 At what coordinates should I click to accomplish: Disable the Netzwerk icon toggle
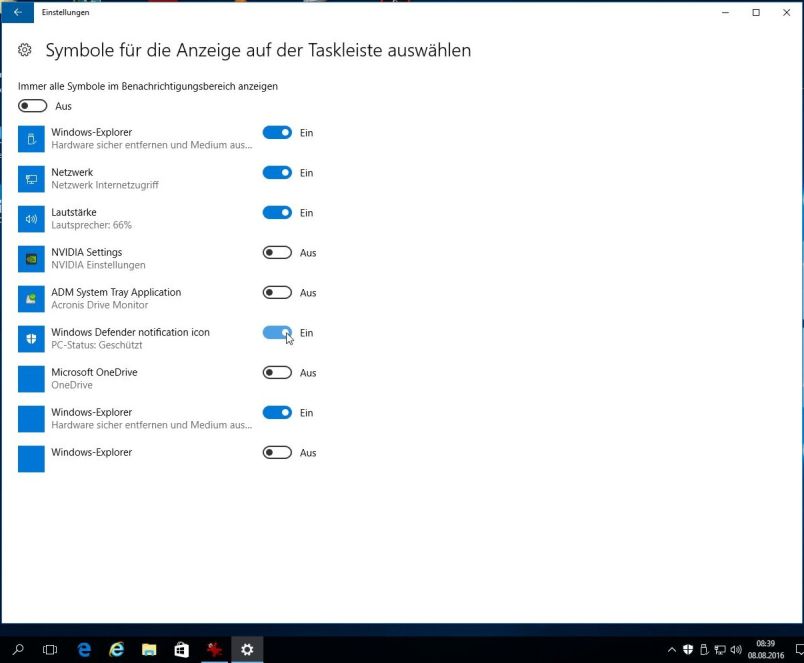coord(277,173)
